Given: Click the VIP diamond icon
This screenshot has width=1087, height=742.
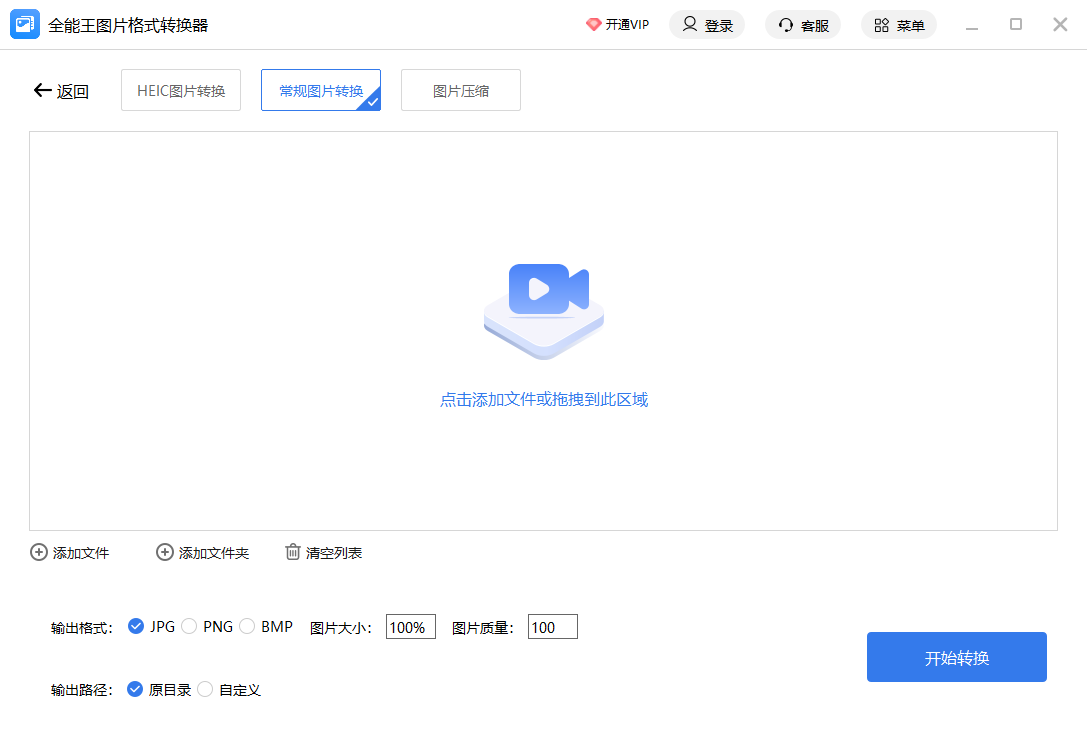Looking at the screenshot, I should (594, 25).
